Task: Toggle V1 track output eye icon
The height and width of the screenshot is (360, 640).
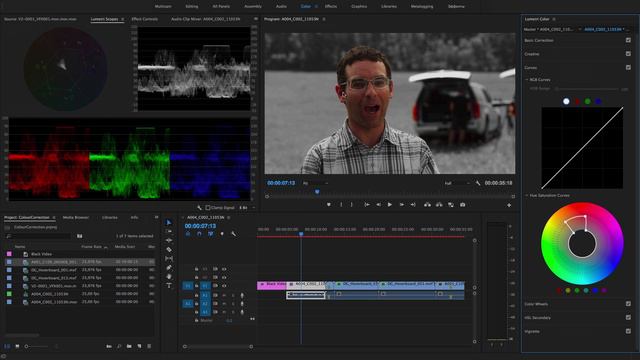Action: tap(224, 286)
